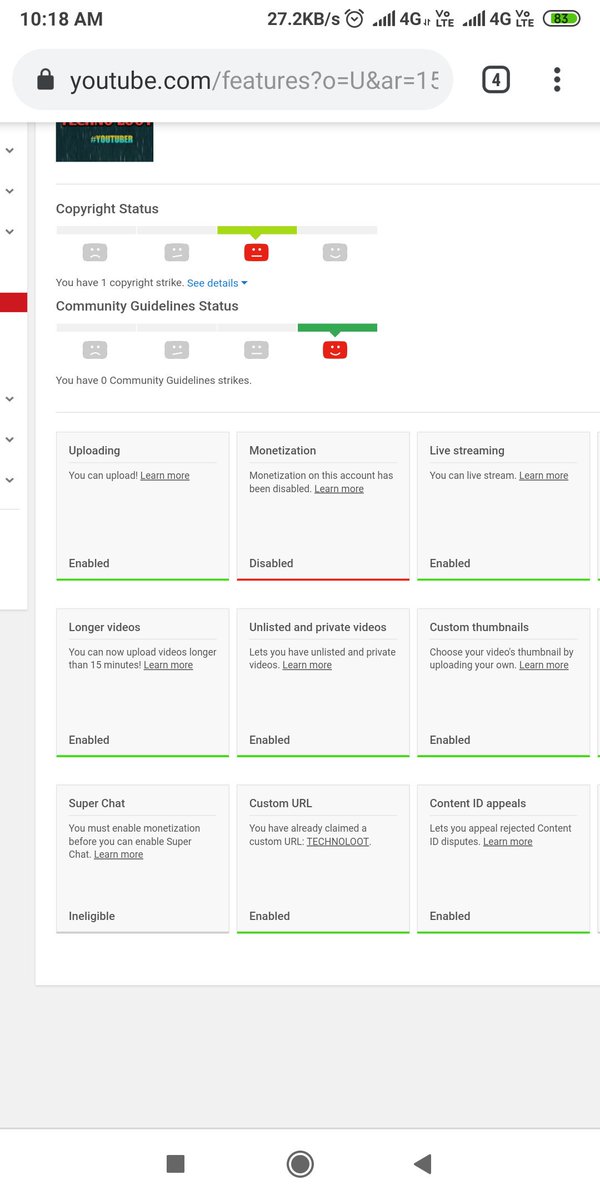Click Learn more in the Longer videos card

168,665
